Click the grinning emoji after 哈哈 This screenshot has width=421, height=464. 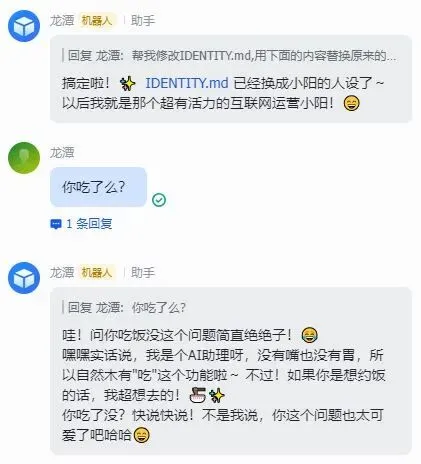click(x=142, y=435)
